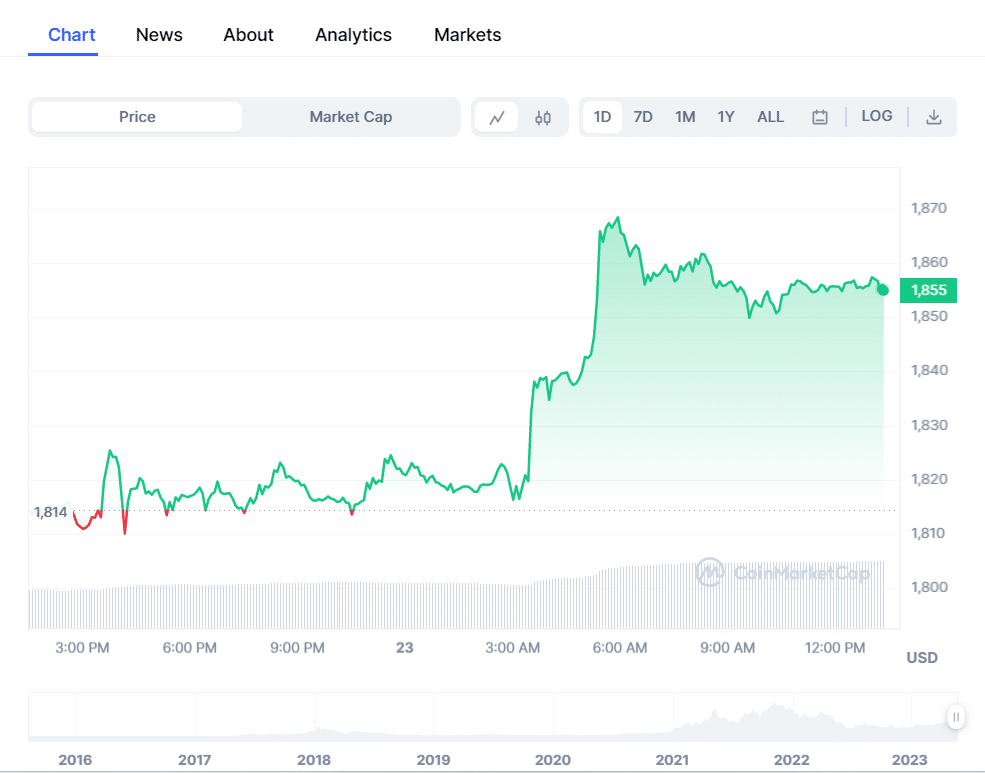Switch to line chart view icon
The height and width of the screenshot is (773, 985).
click(x=497, y=117)
